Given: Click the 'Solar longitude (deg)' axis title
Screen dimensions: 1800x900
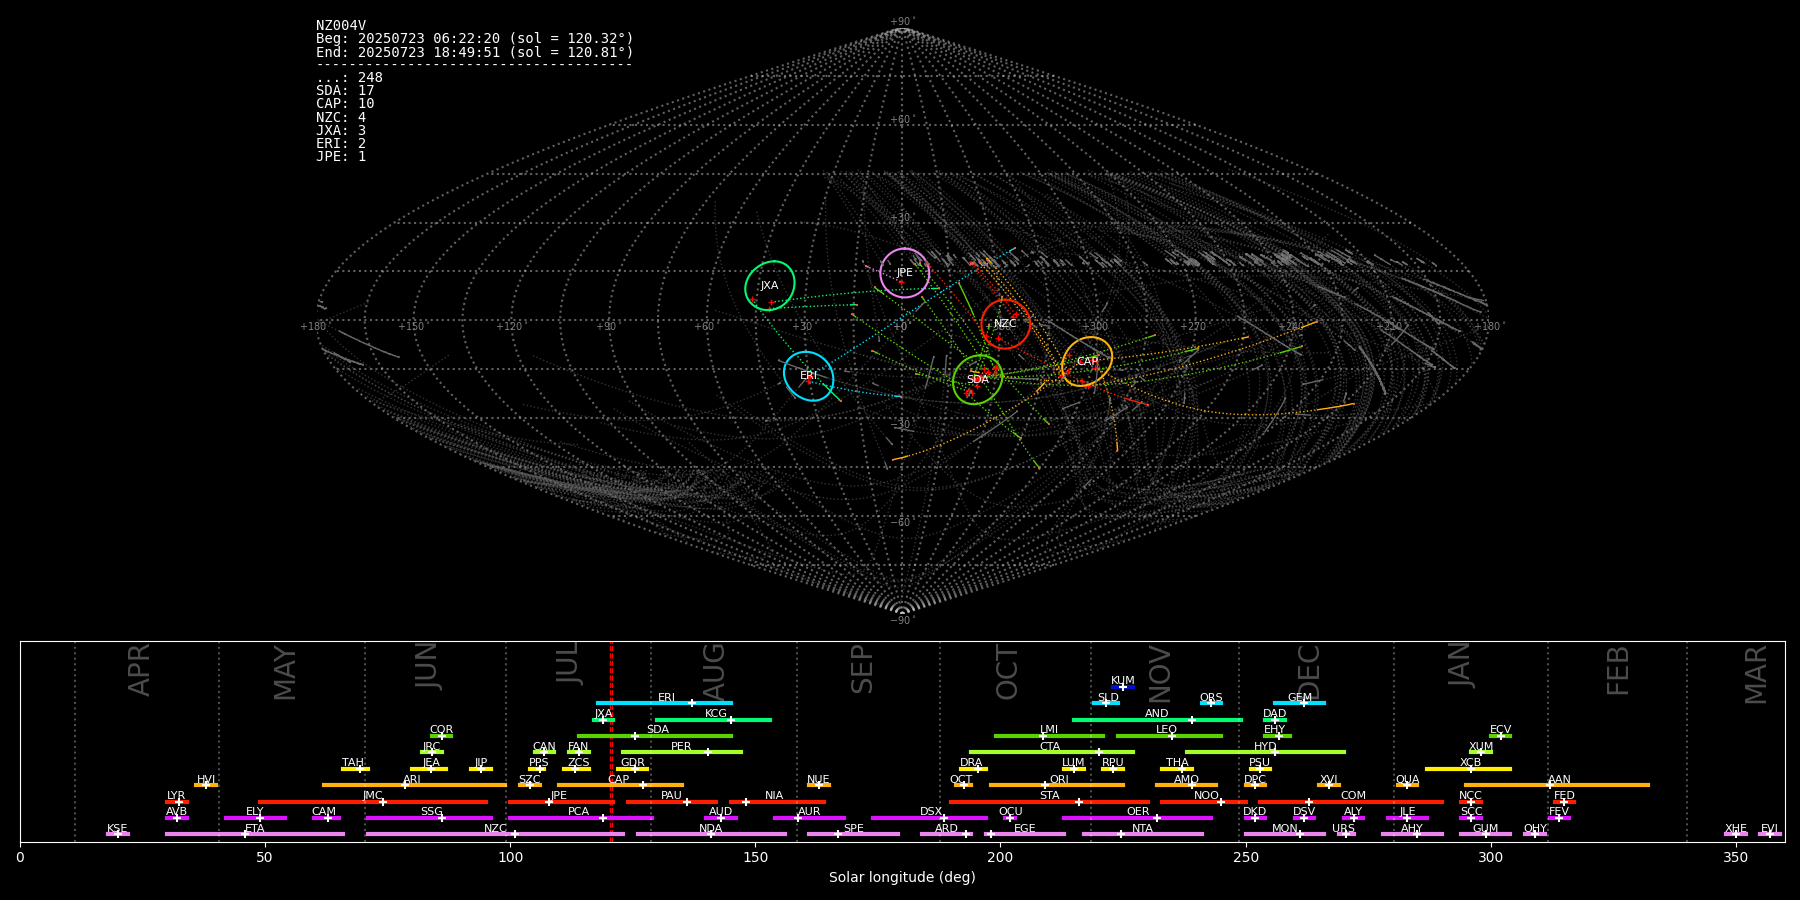Looking at the screenshot, I should [x=902, y=878].
